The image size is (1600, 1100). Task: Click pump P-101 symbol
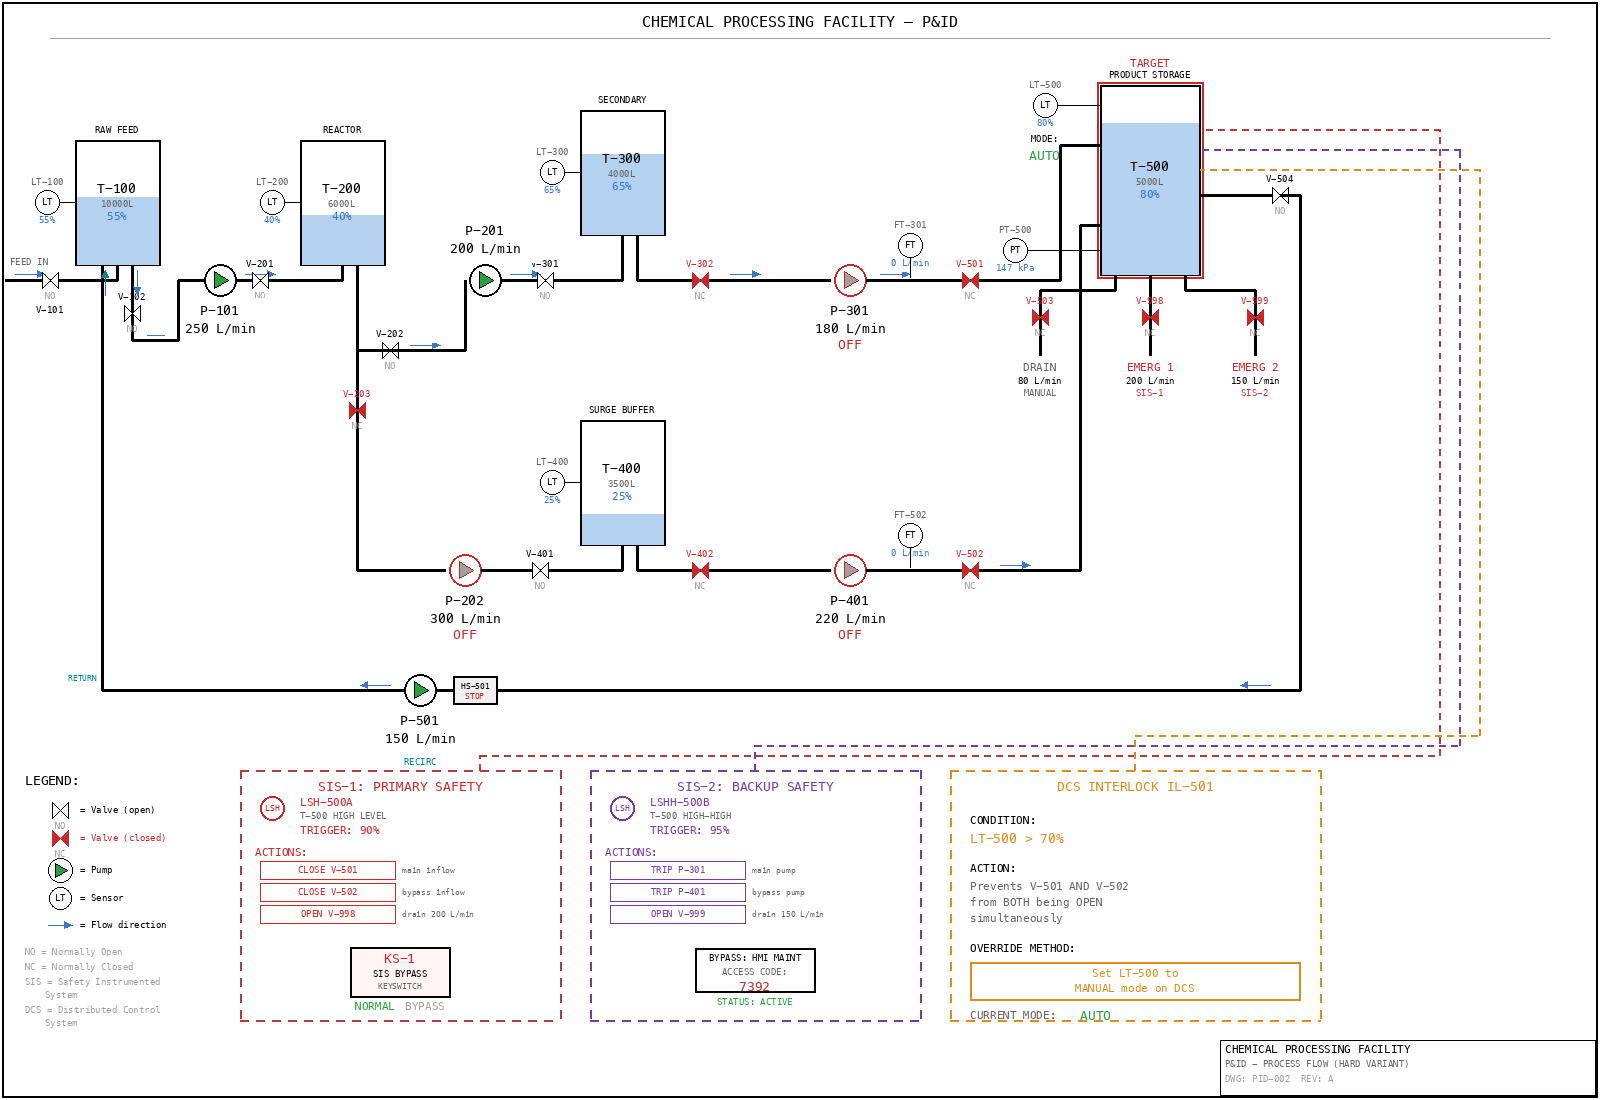[x=220, y=281]
